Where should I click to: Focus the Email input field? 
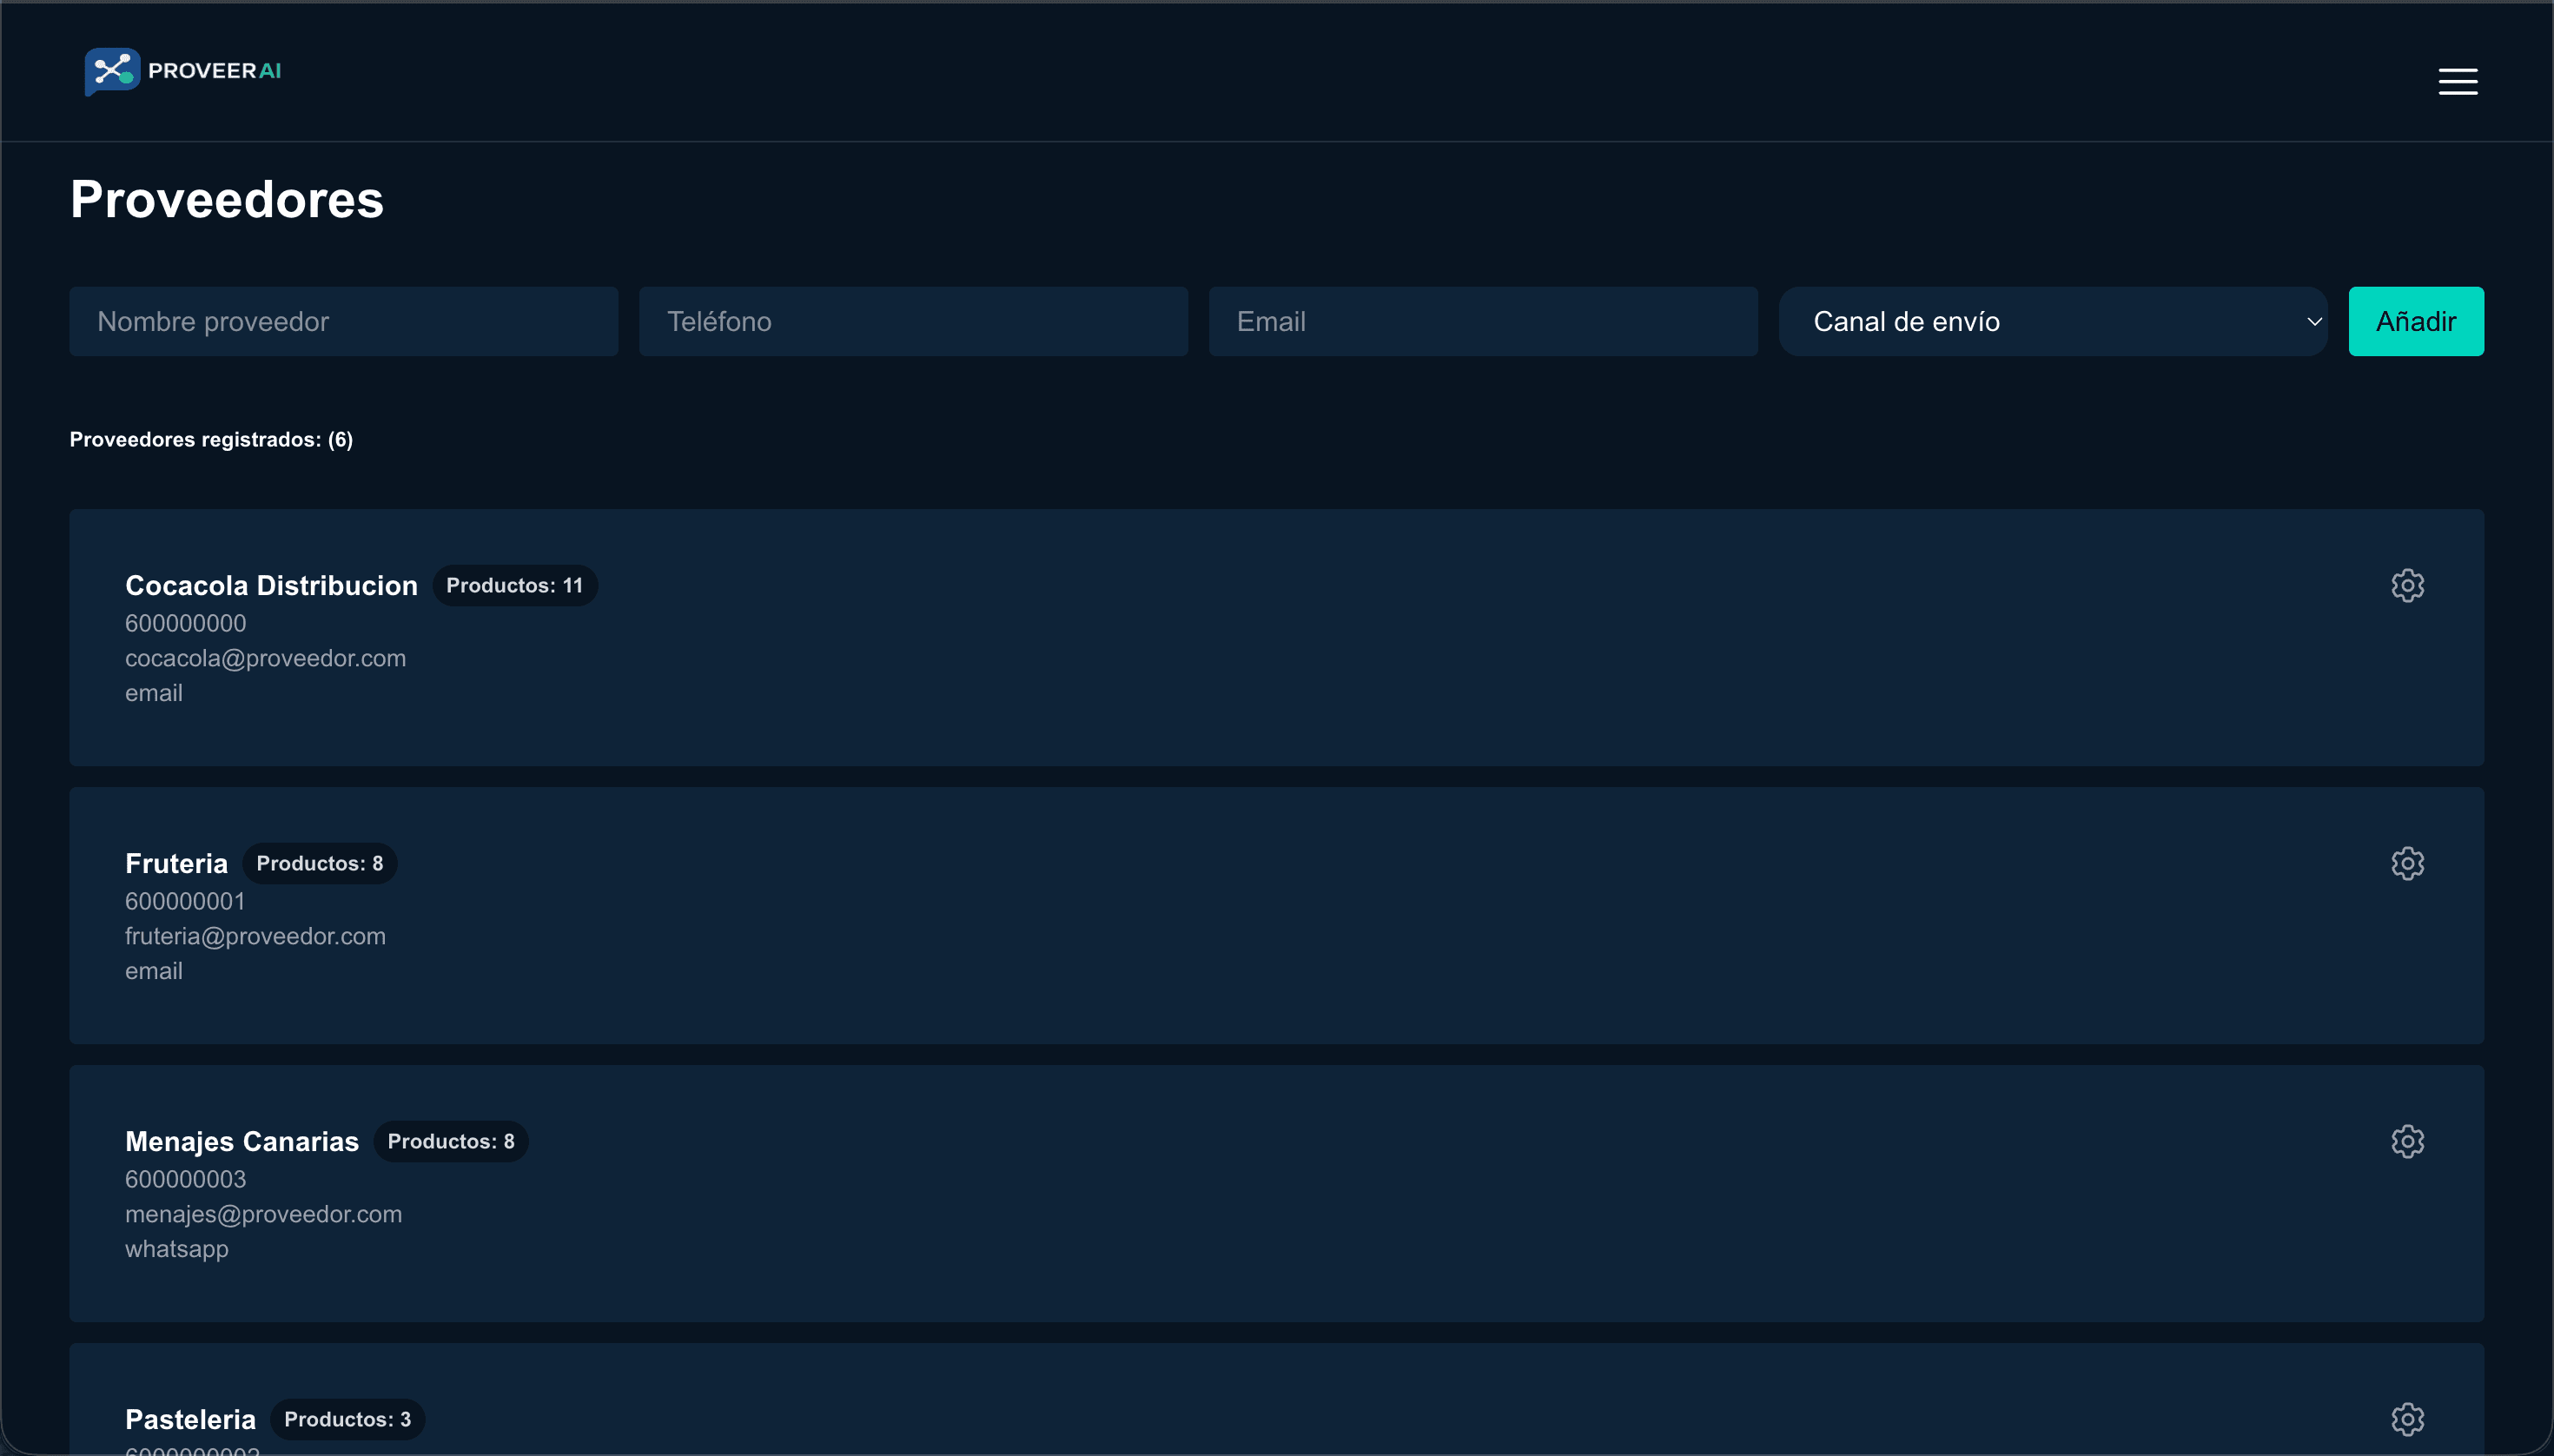[x=1483, y=321]
